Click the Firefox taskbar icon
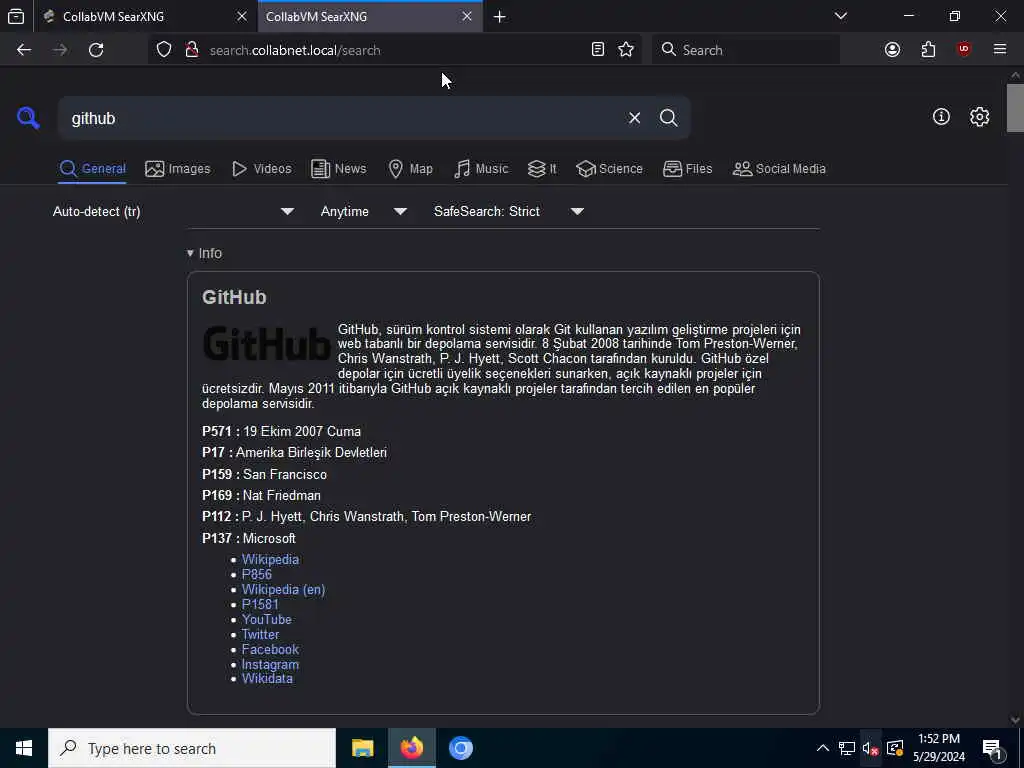1024x768 pixels. click(411, 748)
